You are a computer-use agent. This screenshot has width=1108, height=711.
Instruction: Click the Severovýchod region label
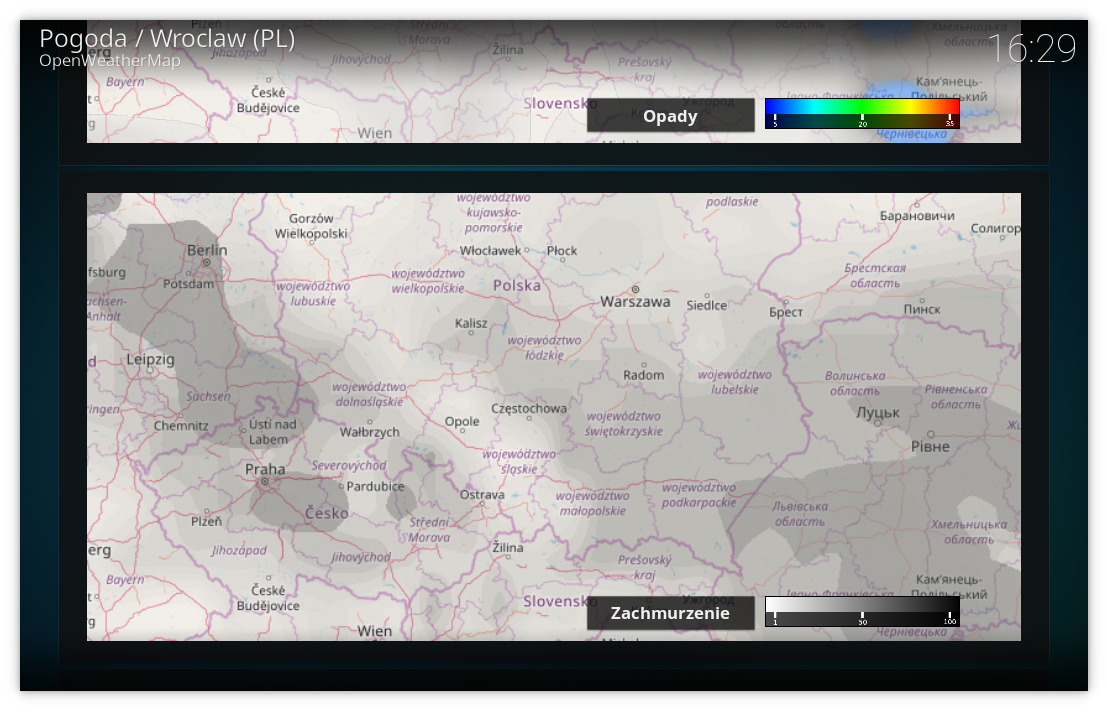(x=349, y=466)
